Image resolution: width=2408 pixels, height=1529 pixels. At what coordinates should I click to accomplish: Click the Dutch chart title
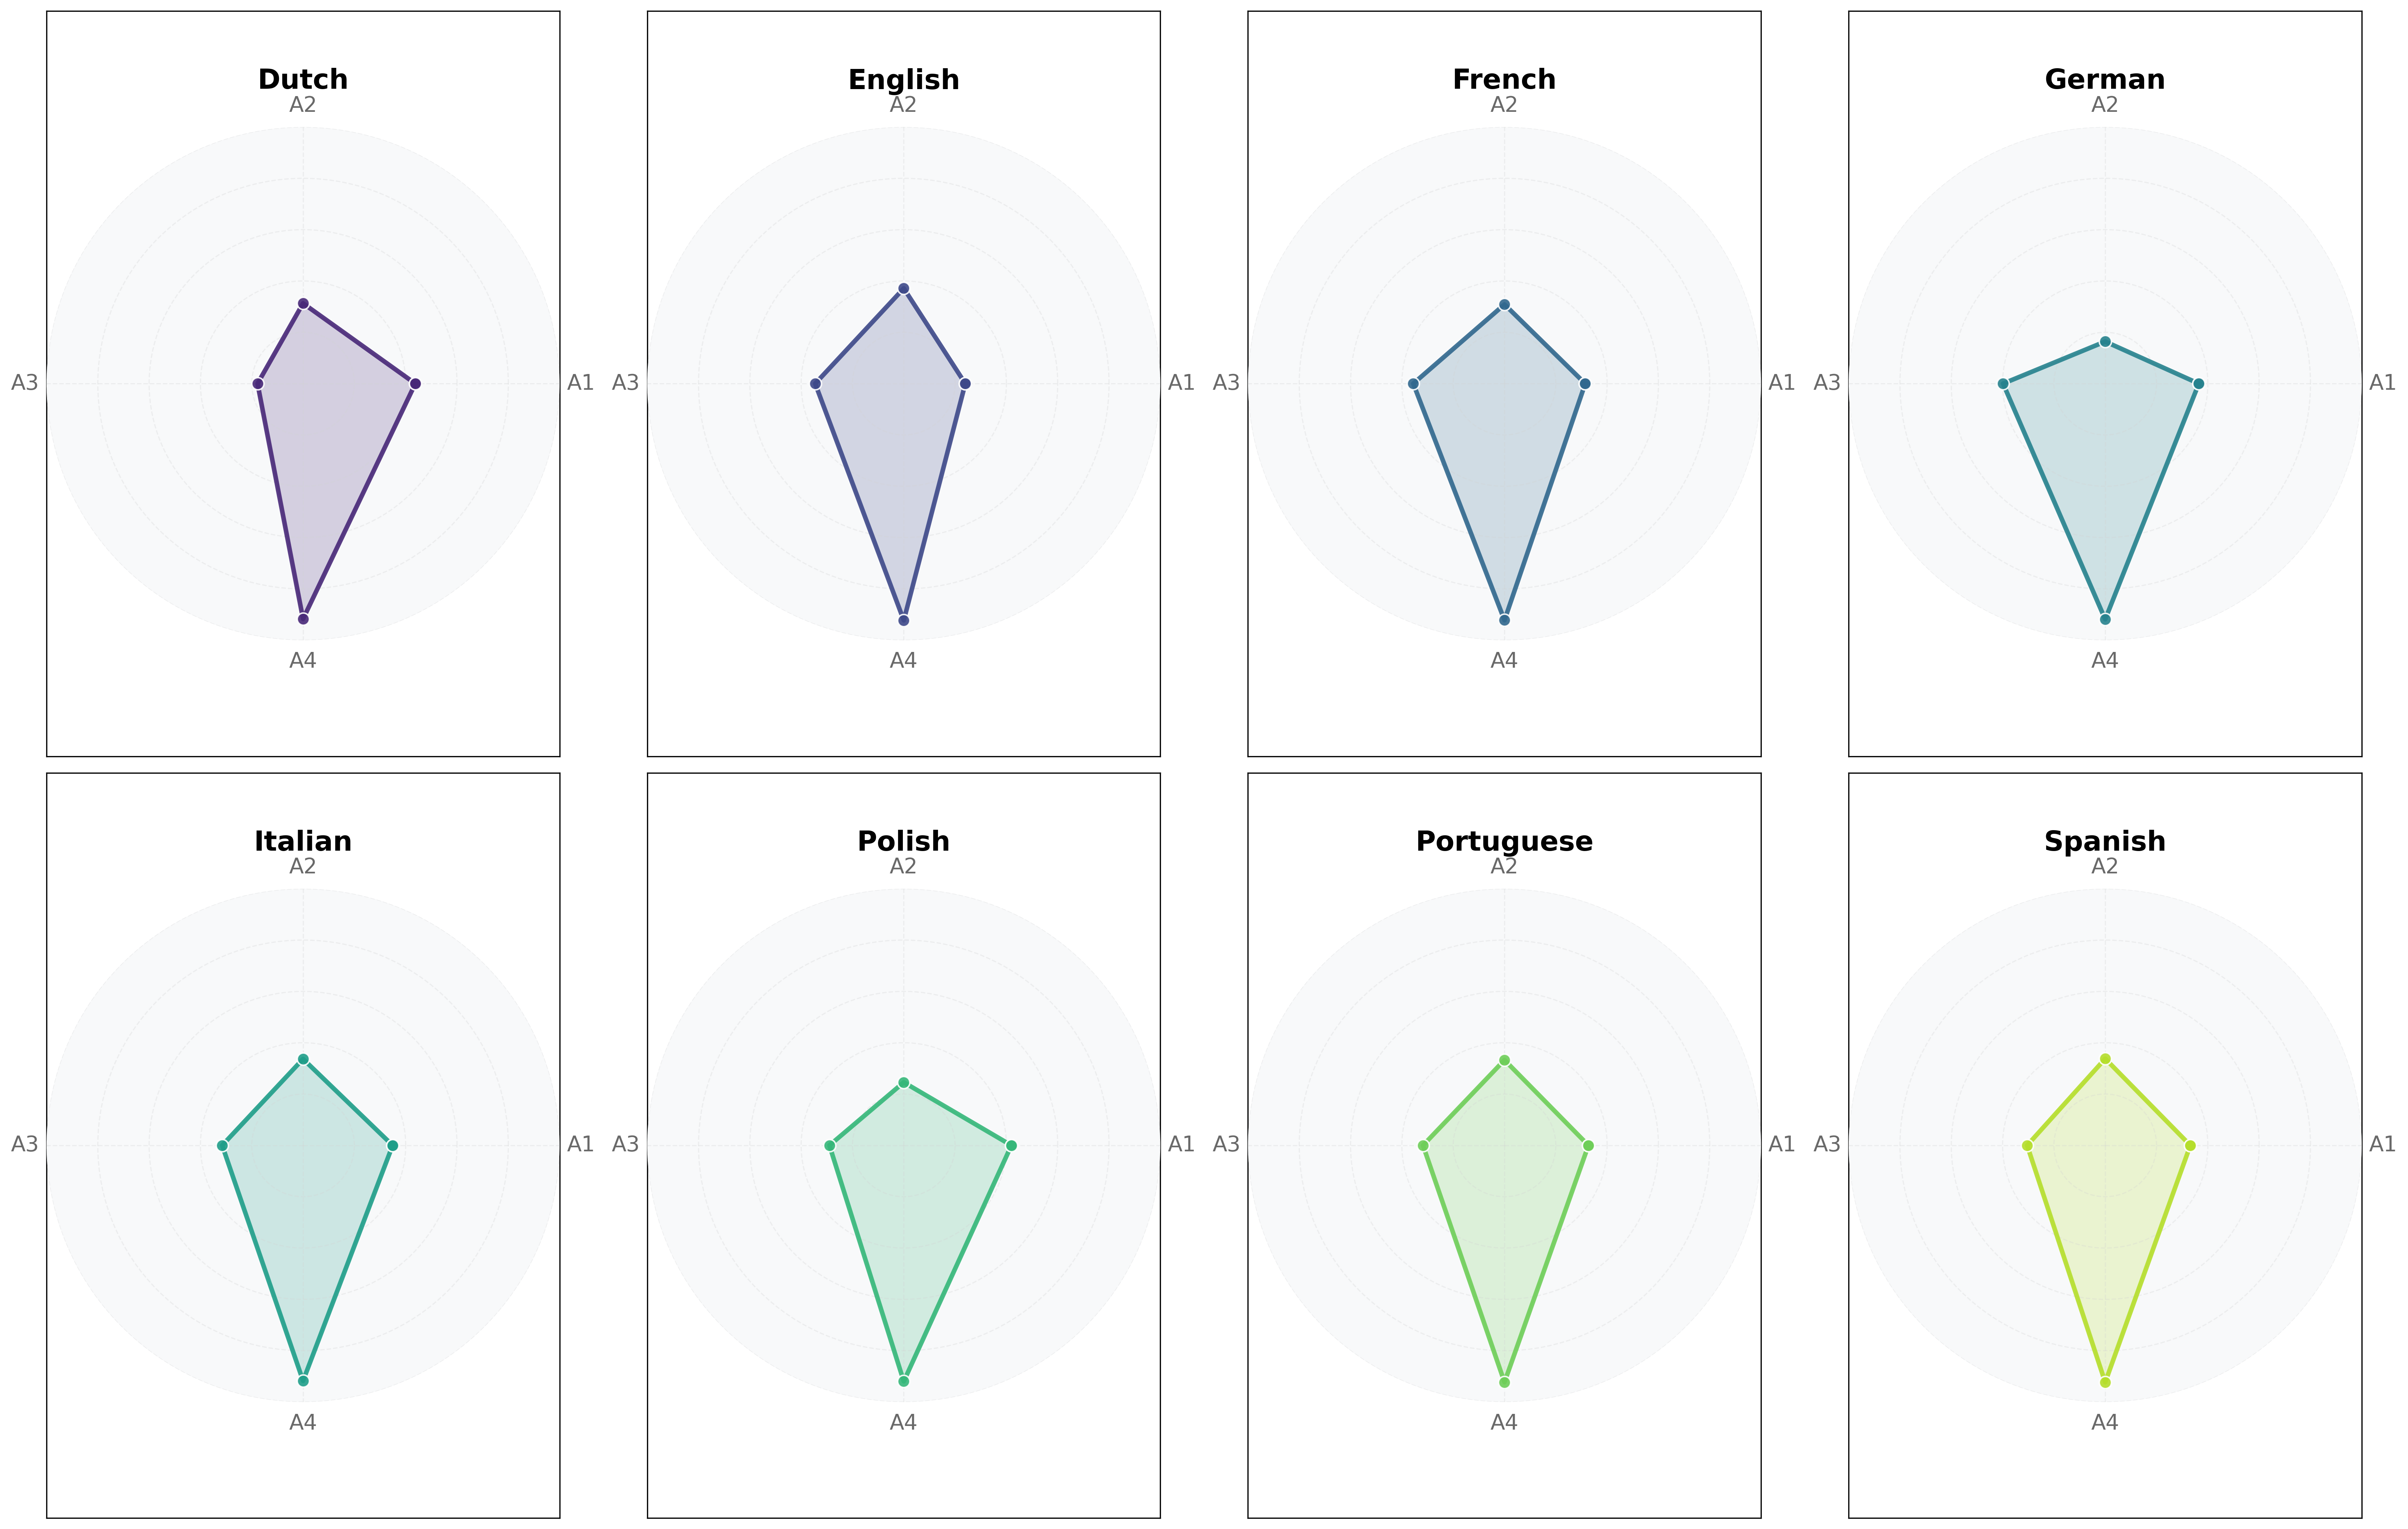point(303,79)
